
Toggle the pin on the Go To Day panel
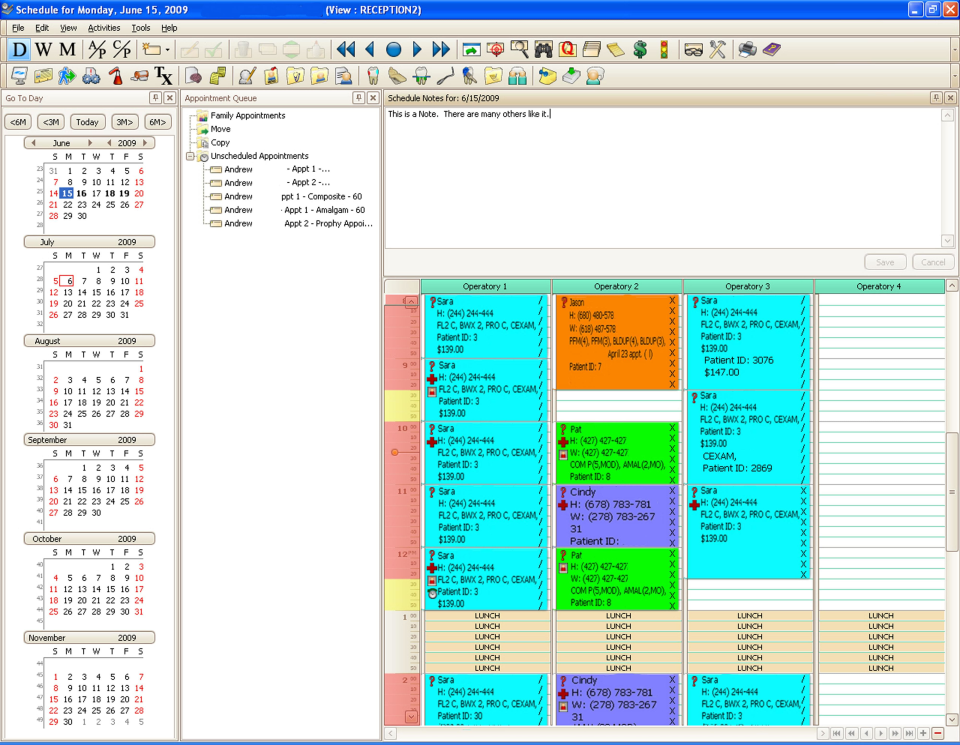tap(155, 98)
